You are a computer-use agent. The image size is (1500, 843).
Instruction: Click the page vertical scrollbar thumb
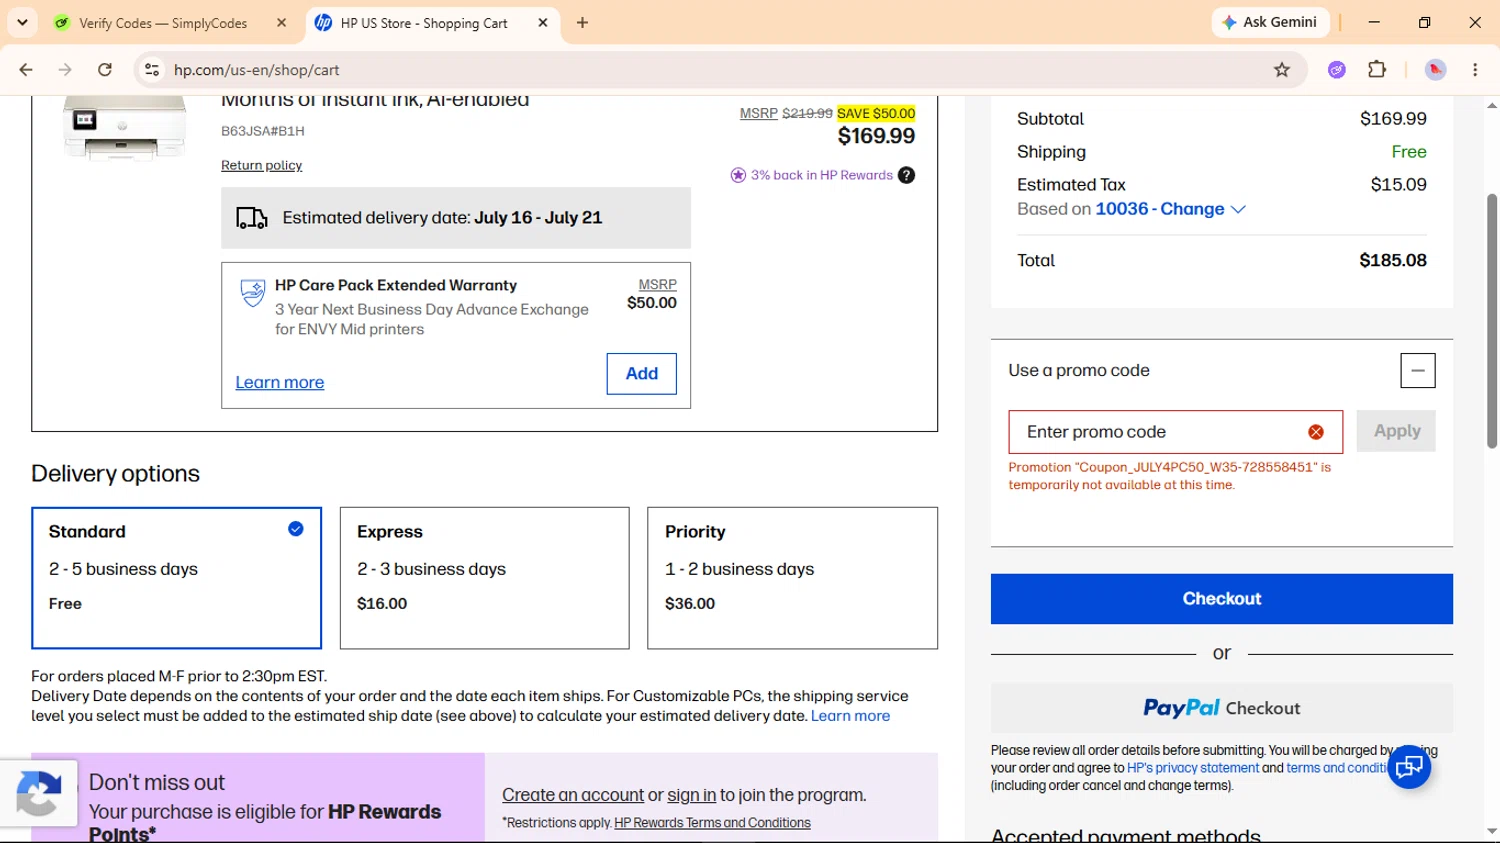(1492, 320)
